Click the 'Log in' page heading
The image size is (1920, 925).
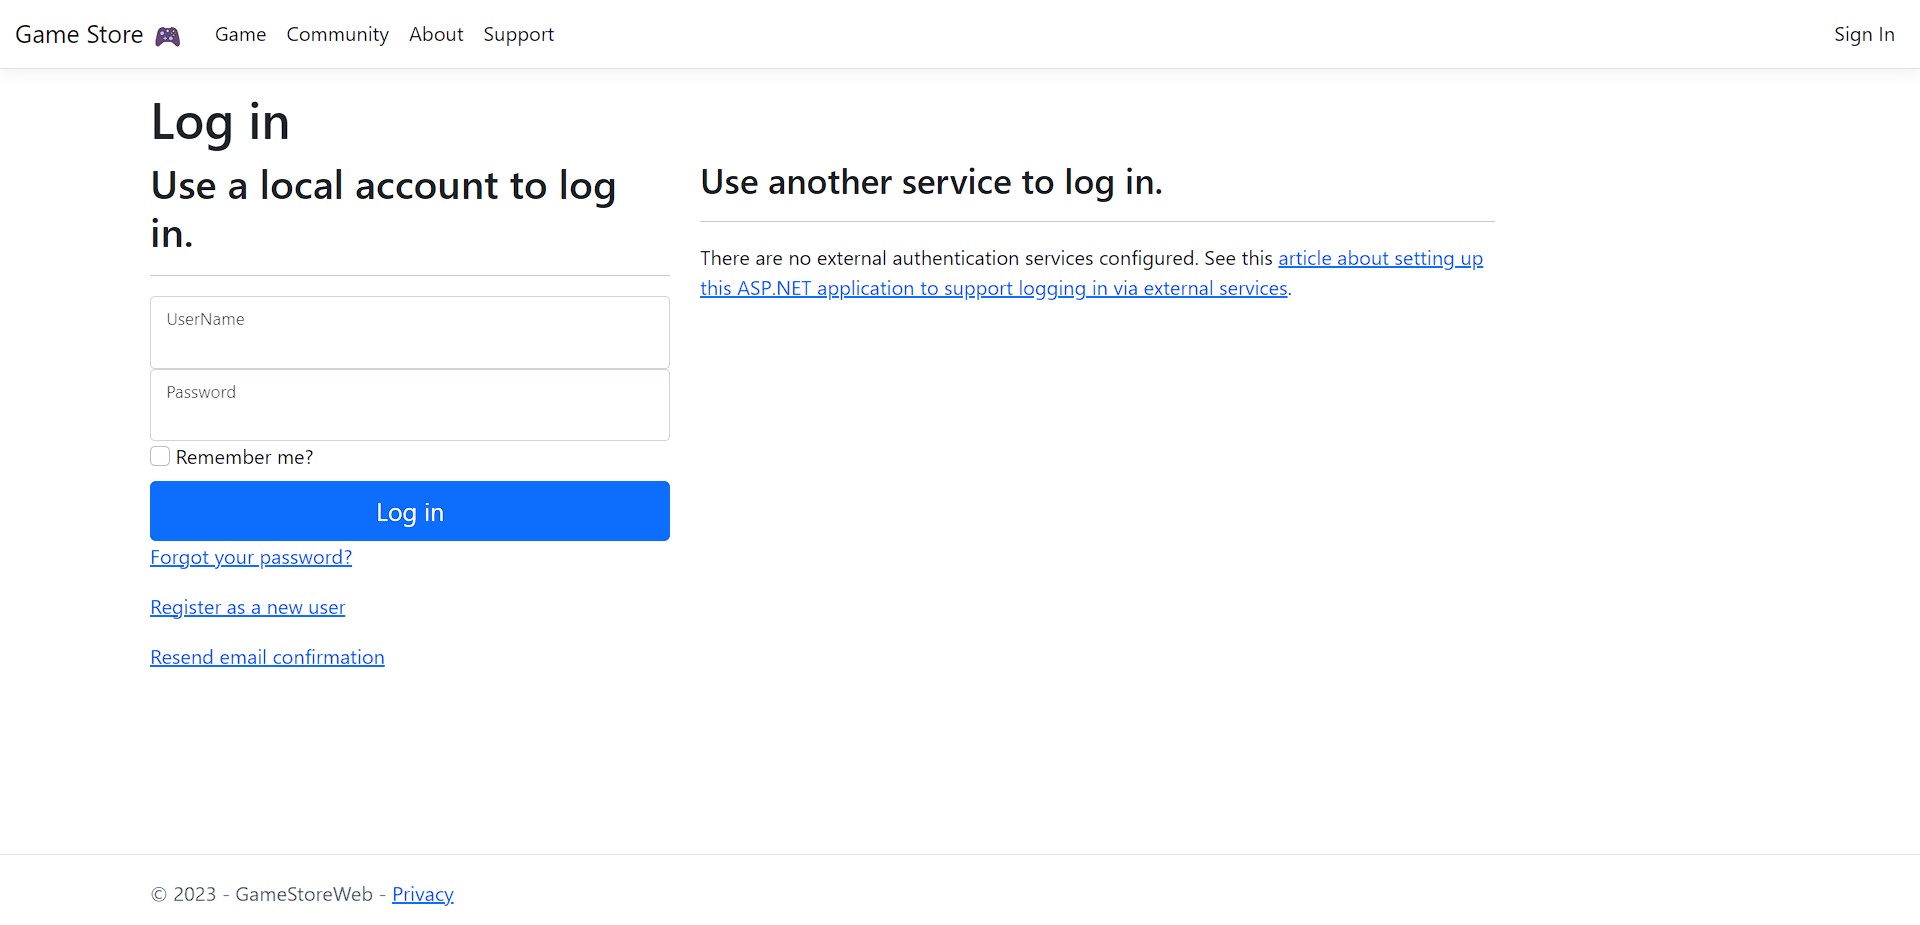pyautogui.click(x=220, y=122)
